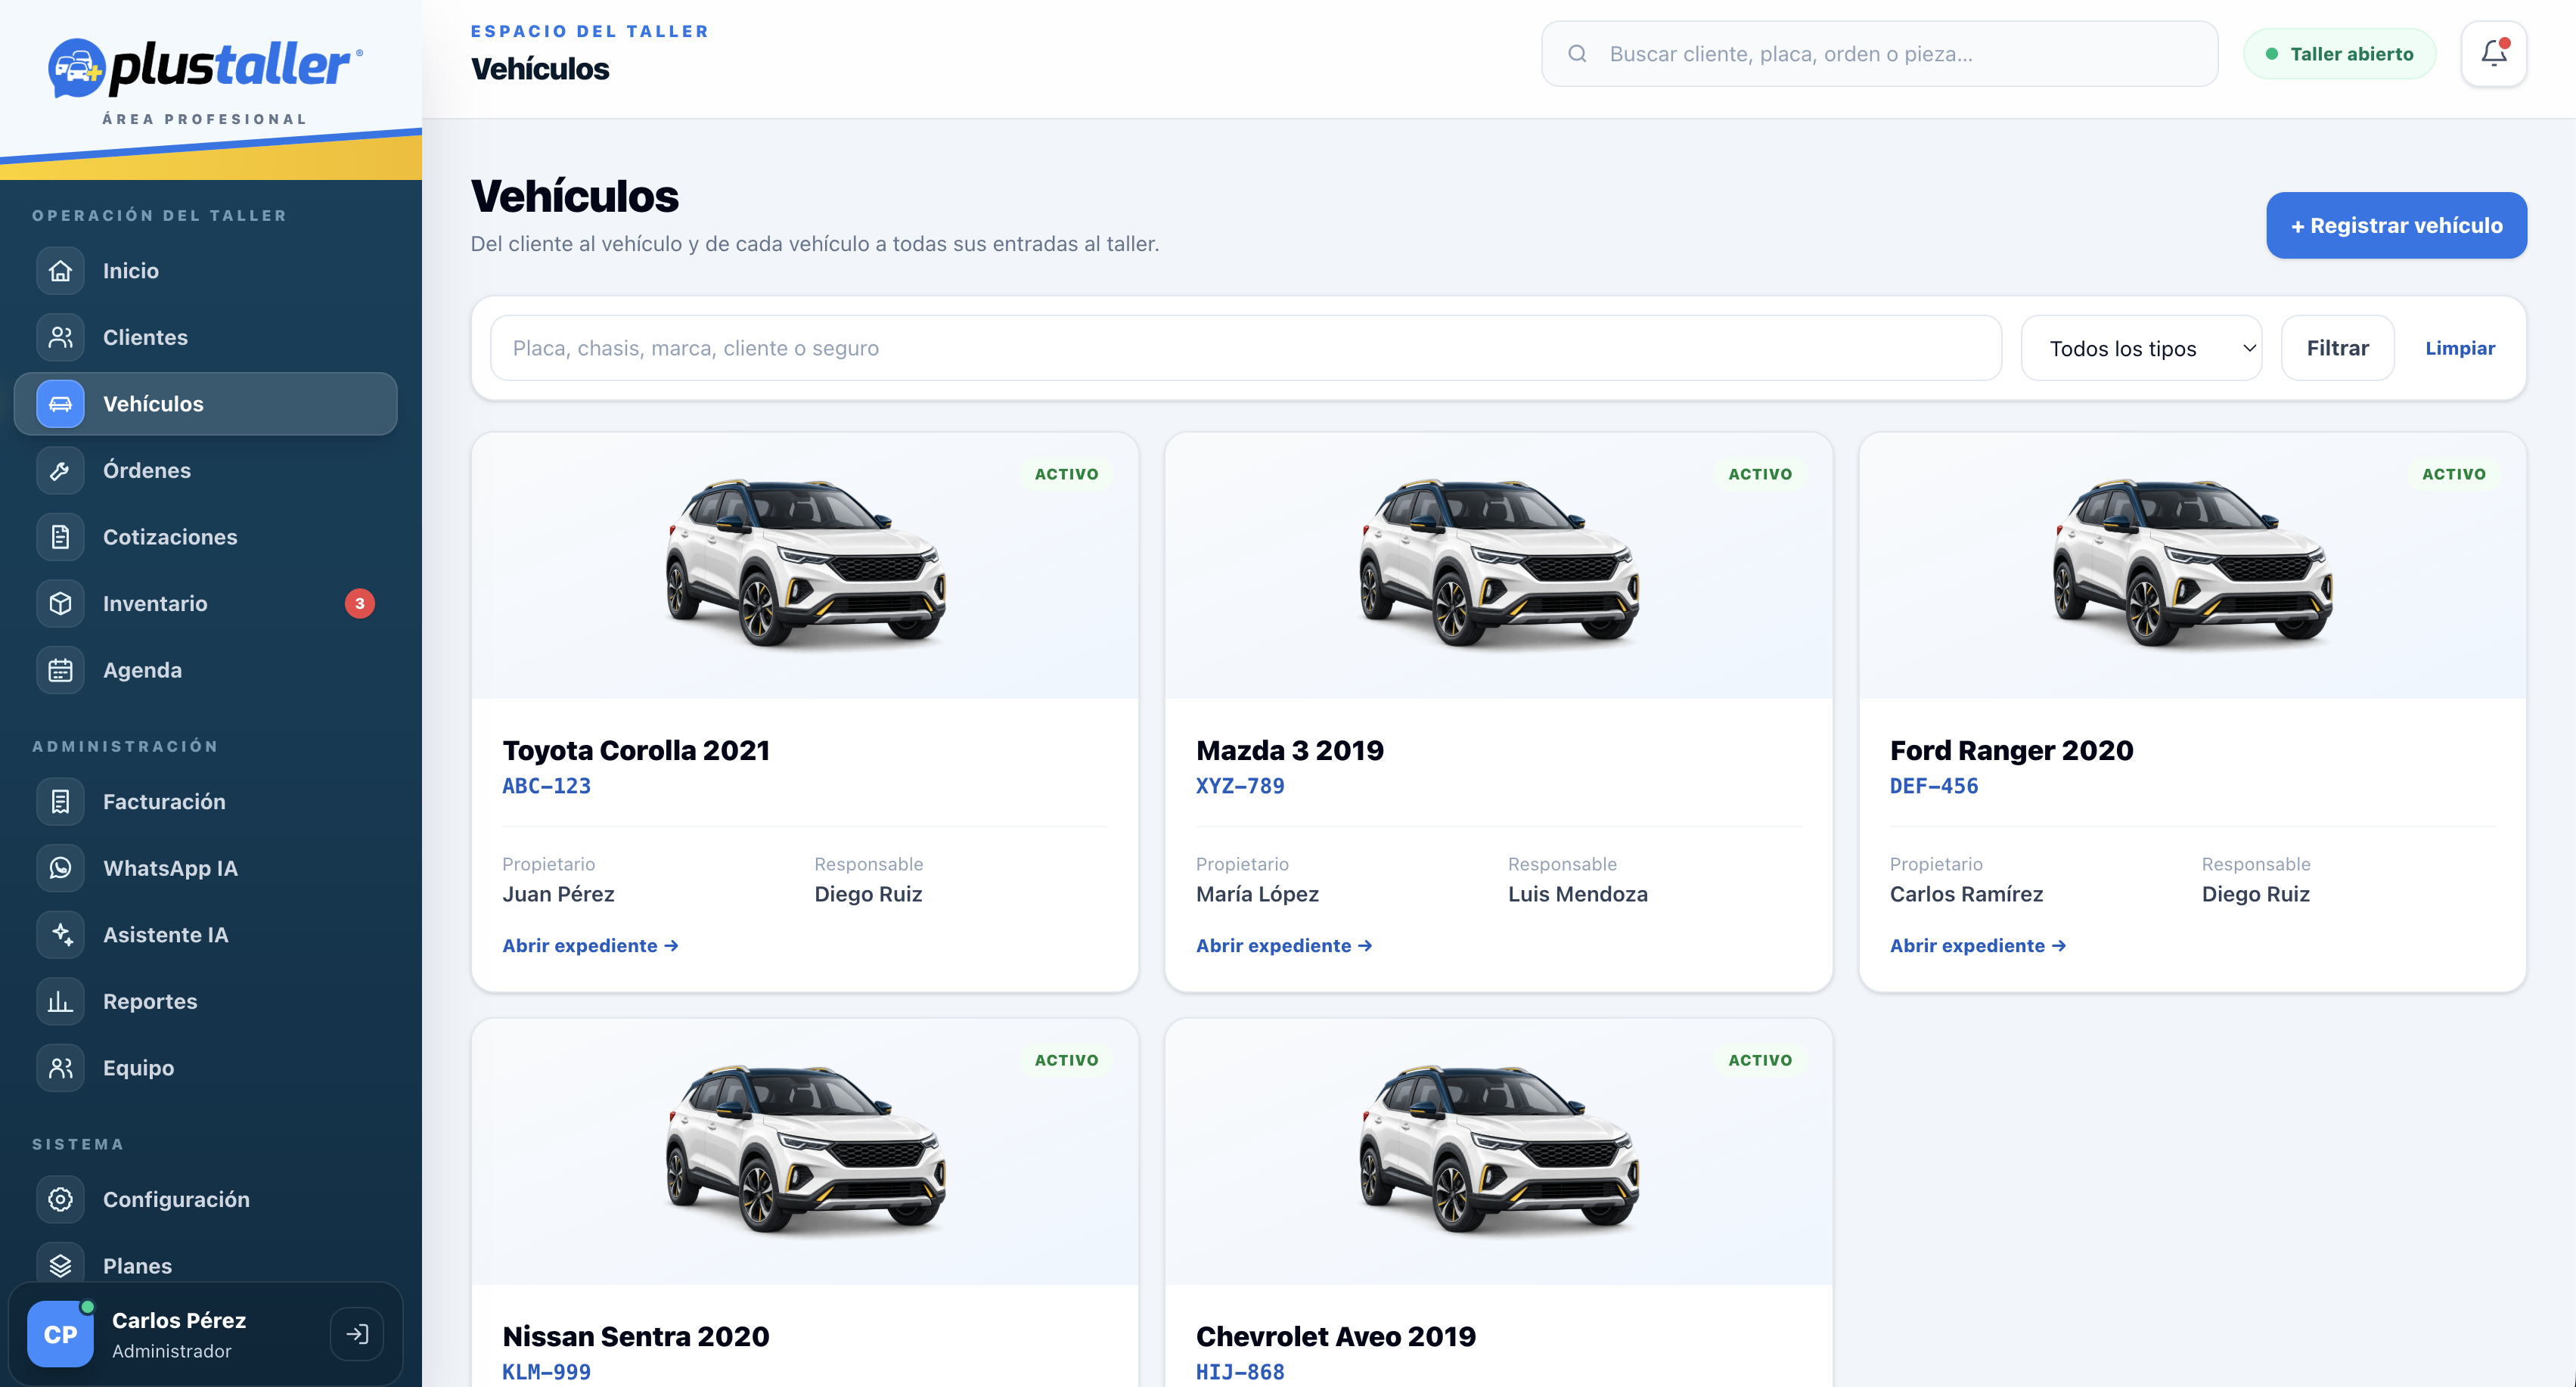Select Inventario menu item
This screenshot has height=1387, width=2576.
206,603
